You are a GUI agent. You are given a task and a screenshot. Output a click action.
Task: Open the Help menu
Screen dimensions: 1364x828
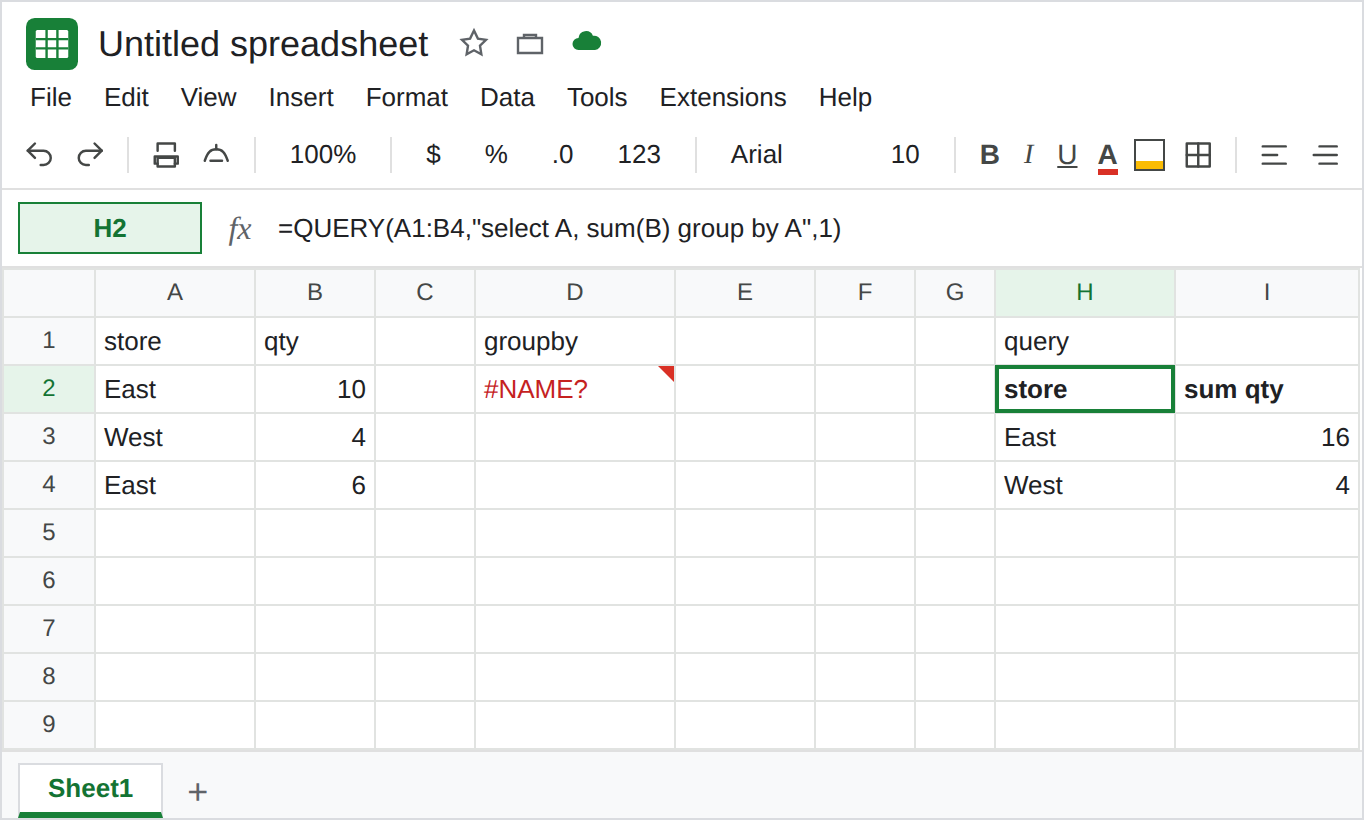[x=845, y=97]
